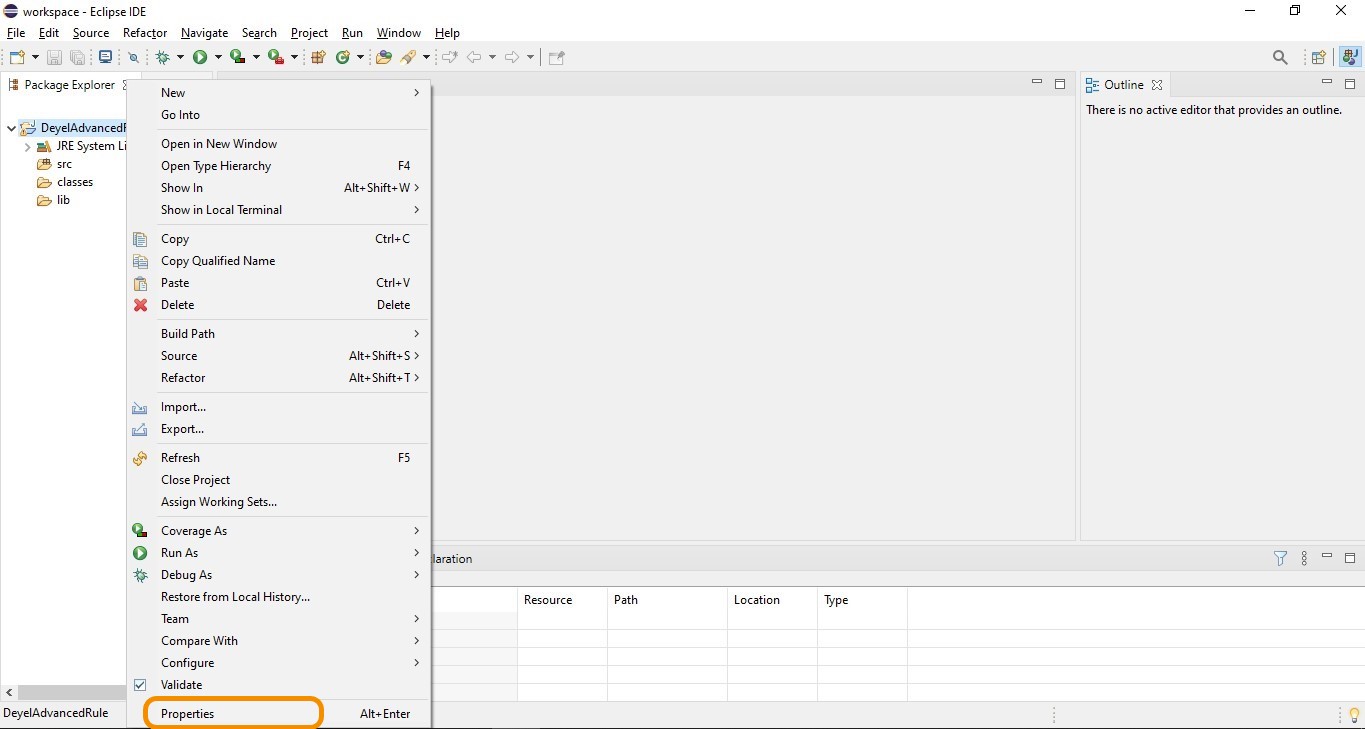Choose Delete from the context menu
The image size is (1365, 729).
(x=278, y=305)
